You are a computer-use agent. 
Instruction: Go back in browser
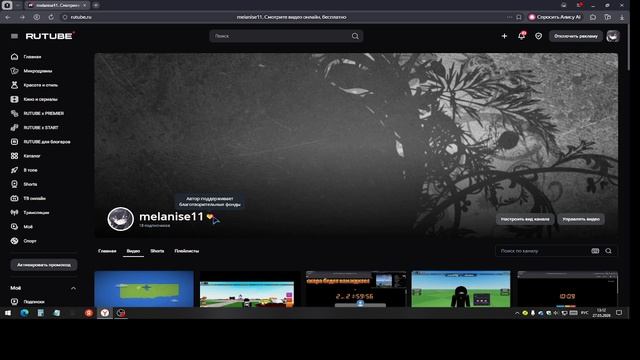point(8,17)
